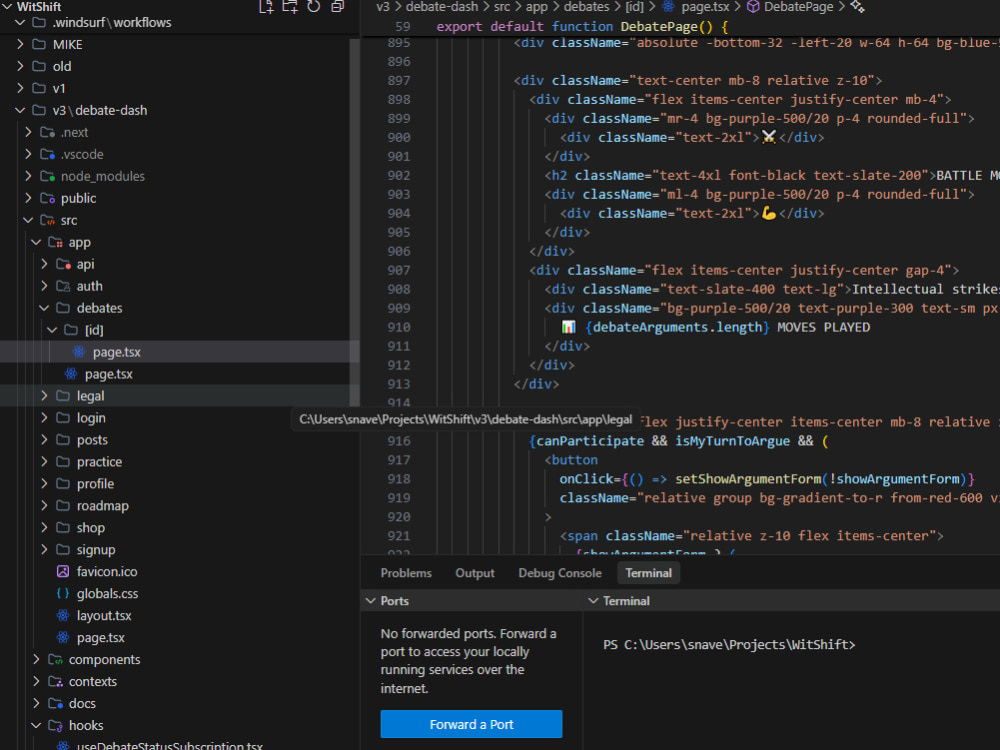The image size is (1000, 750).
Task: Click the React icon beside breadcrumb page.tsx
Action: click(668, 7)
